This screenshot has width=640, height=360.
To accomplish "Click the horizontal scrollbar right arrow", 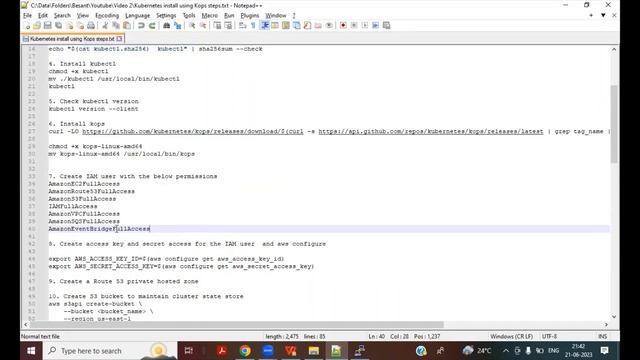I will (x=606, y=324).
